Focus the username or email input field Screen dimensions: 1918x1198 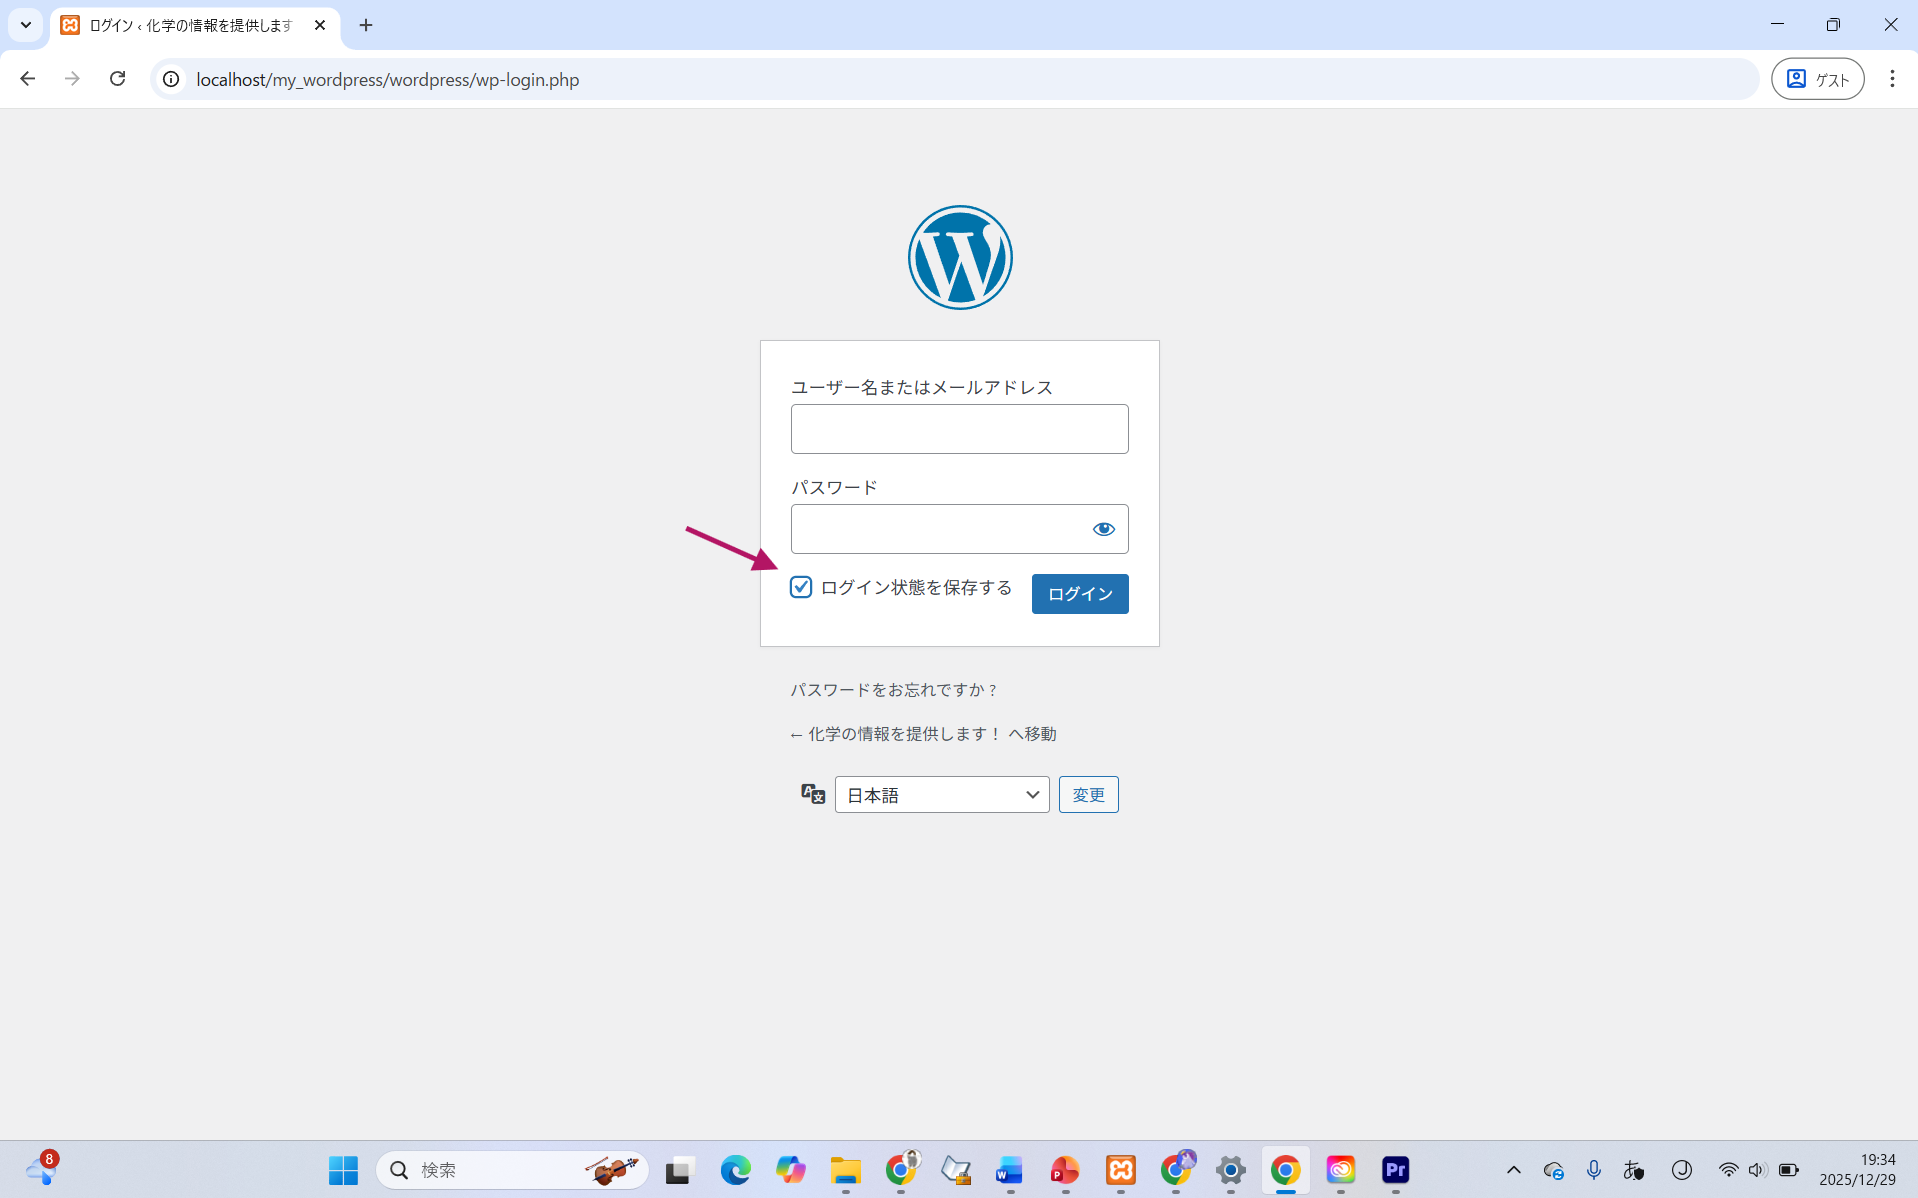click(959, 429)
